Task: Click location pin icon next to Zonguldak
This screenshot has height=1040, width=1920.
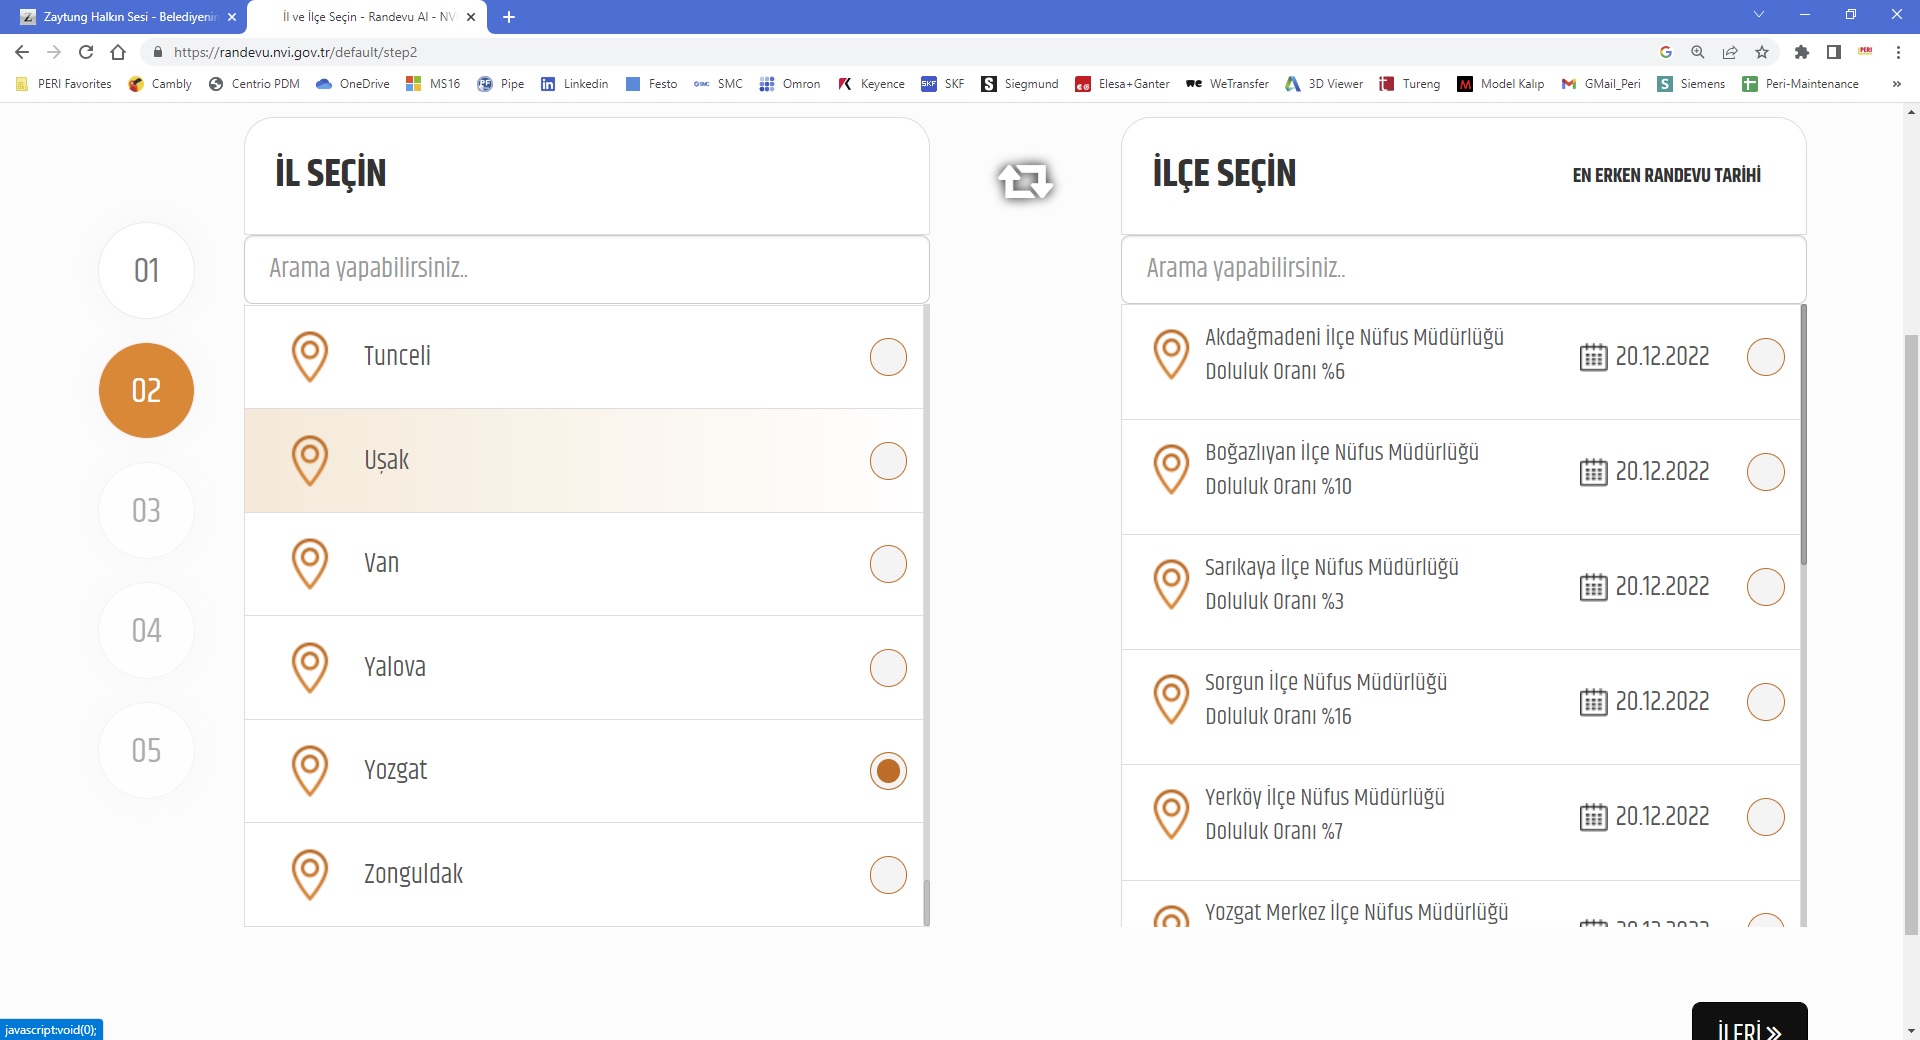Action: click(310, 875)
